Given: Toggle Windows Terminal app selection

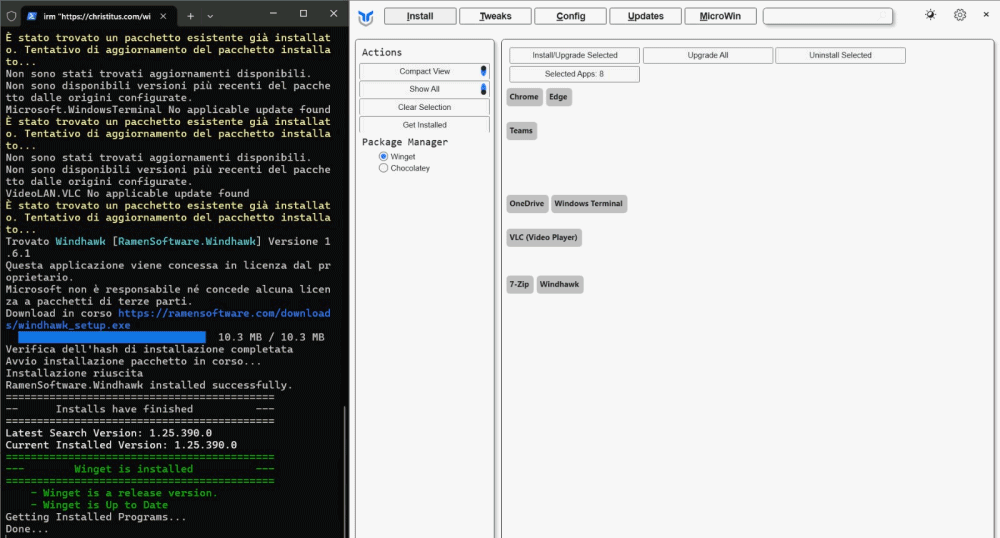Looking at the screenshot, I should (589, 204).
